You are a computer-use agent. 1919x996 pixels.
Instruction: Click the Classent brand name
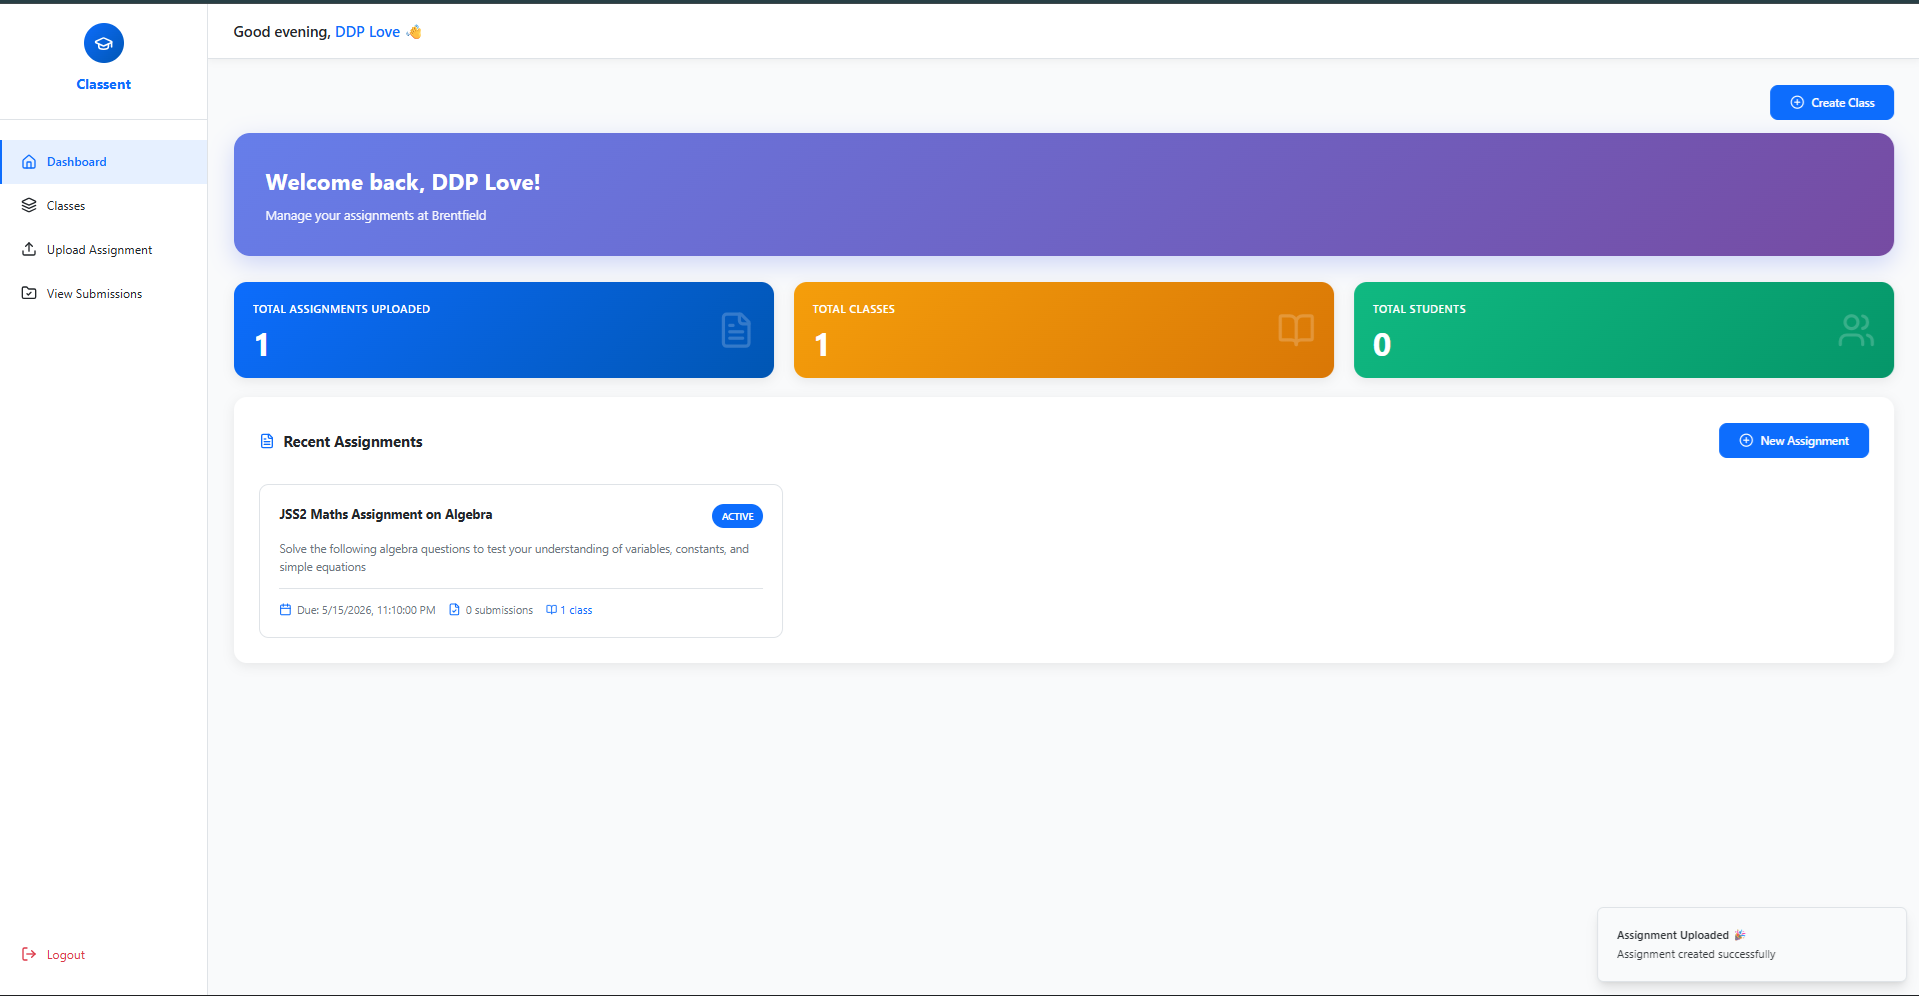pyautogui.click(x=104, y=85)
